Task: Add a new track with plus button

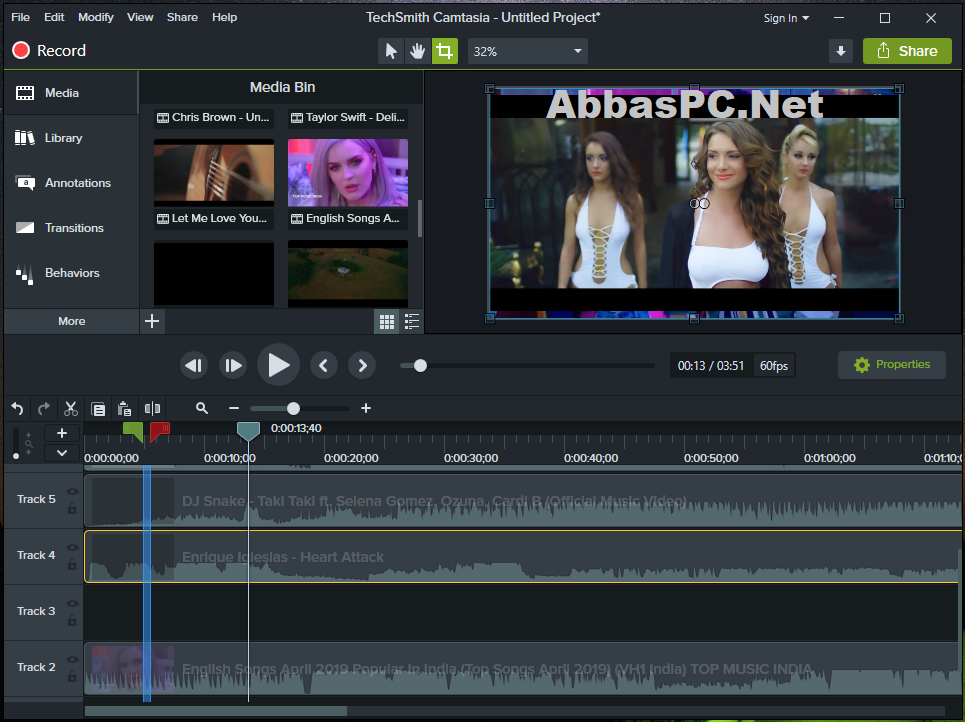Action: pos(62,433)
